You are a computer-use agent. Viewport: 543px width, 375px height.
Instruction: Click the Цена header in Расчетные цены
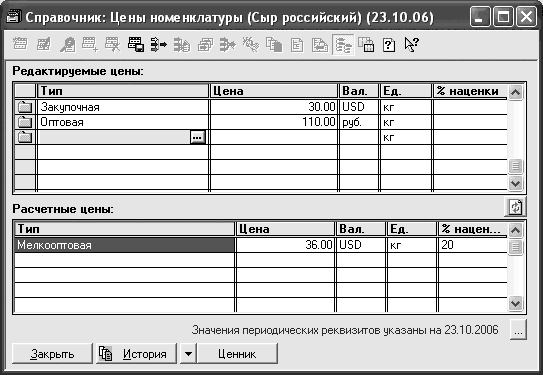pos(285,229)
